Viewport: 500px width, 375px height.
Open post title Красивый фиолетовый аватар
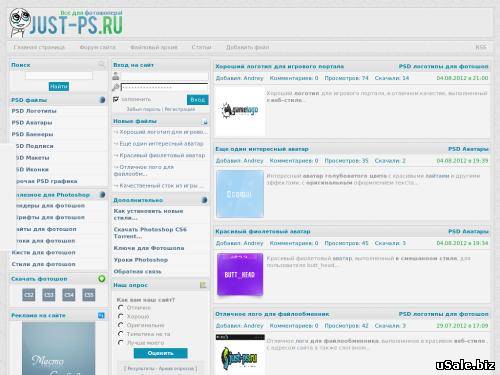(x=263, y=231)
